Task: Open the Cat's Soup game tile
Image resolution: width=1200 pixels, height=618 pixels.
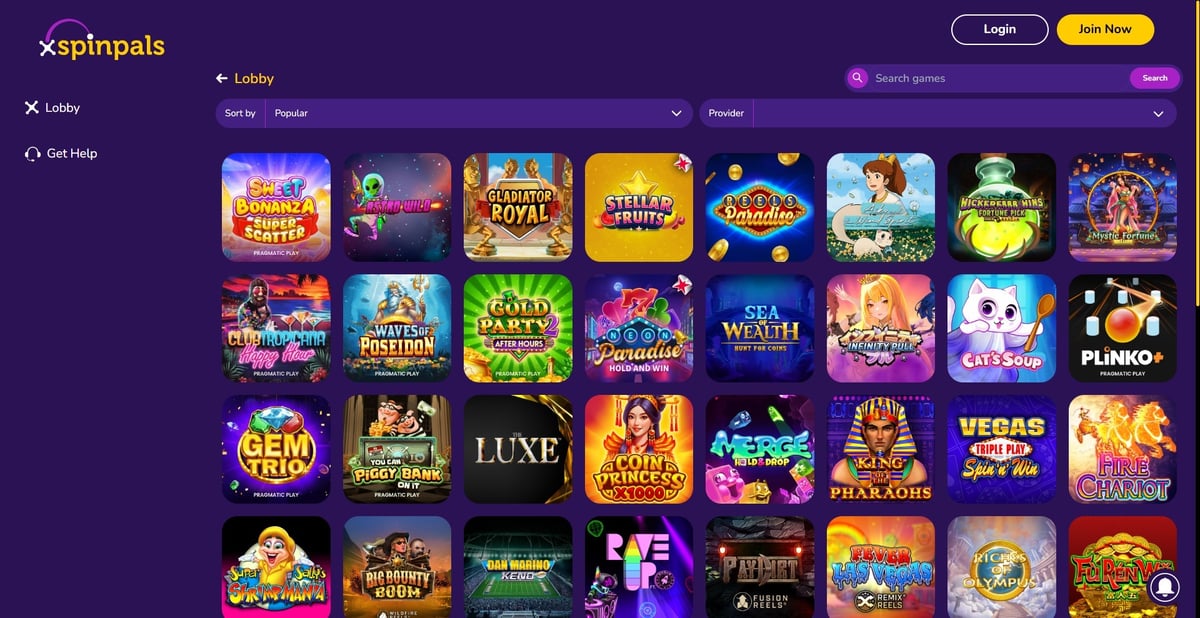Action: coord(1002,328)
